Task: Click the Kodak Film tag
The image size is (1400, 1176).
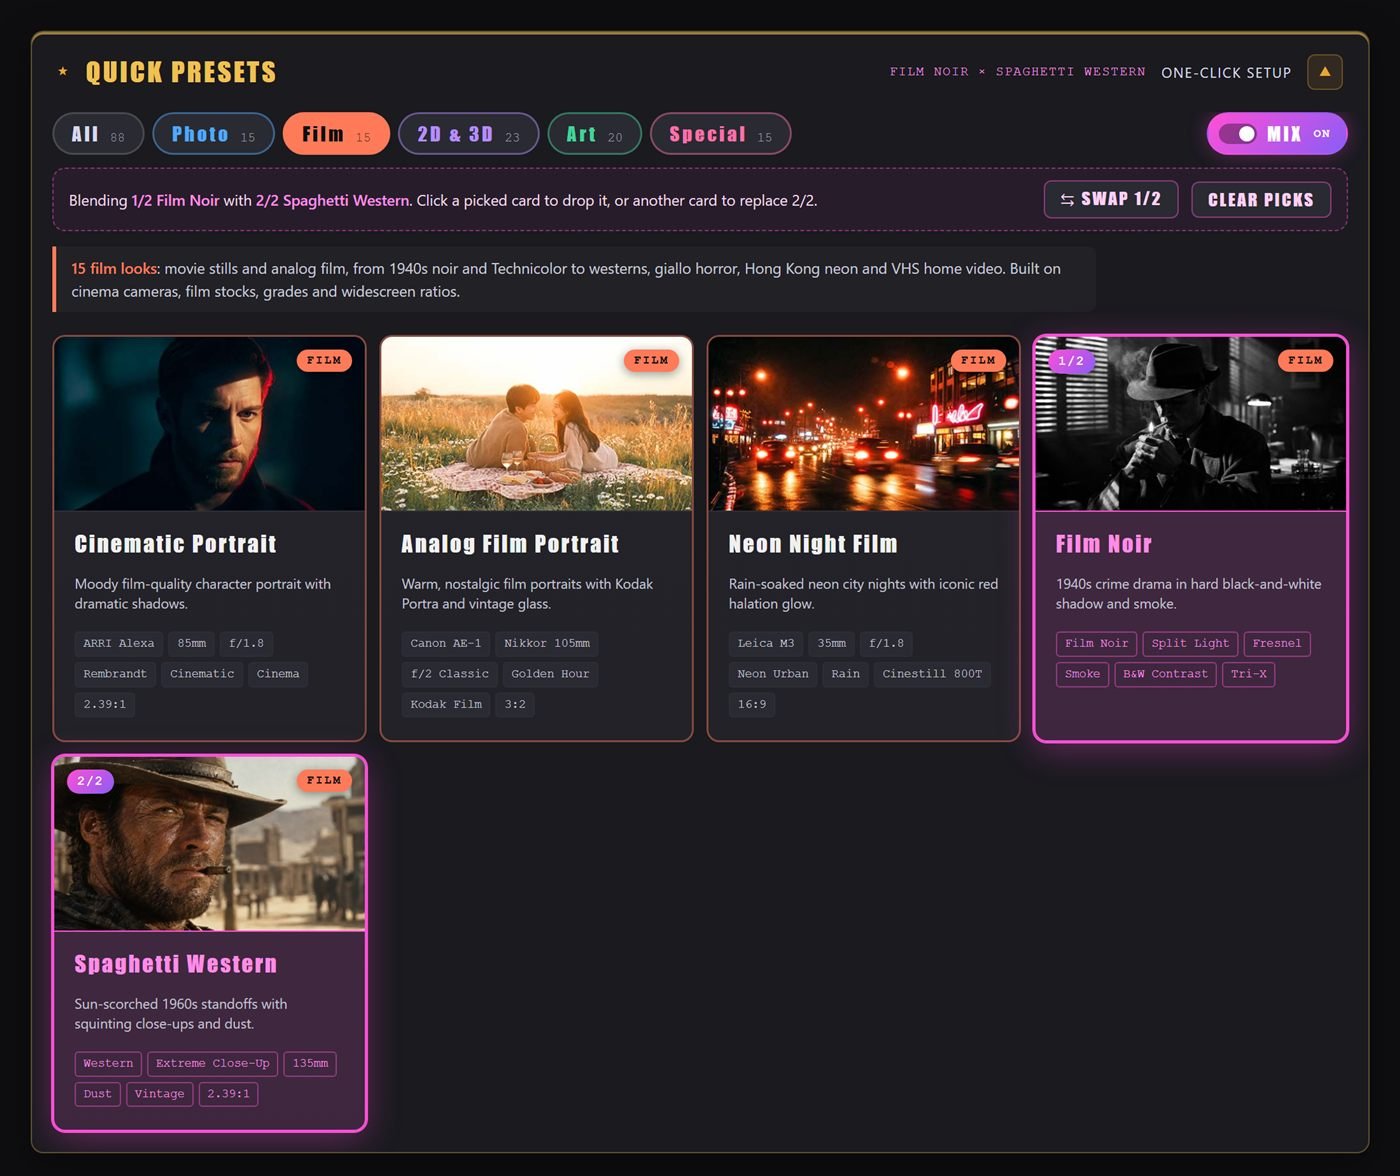Action: [446, 704]
